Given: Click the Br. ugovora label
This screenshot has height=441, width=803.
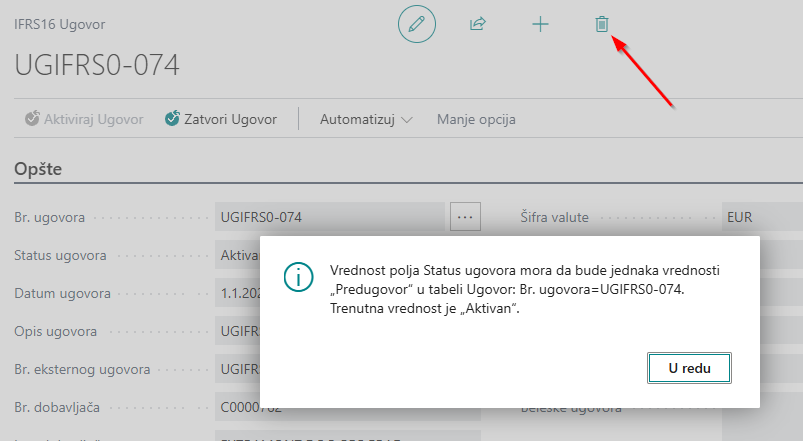Looking at the screenshot, I should [x=50, y=217].
